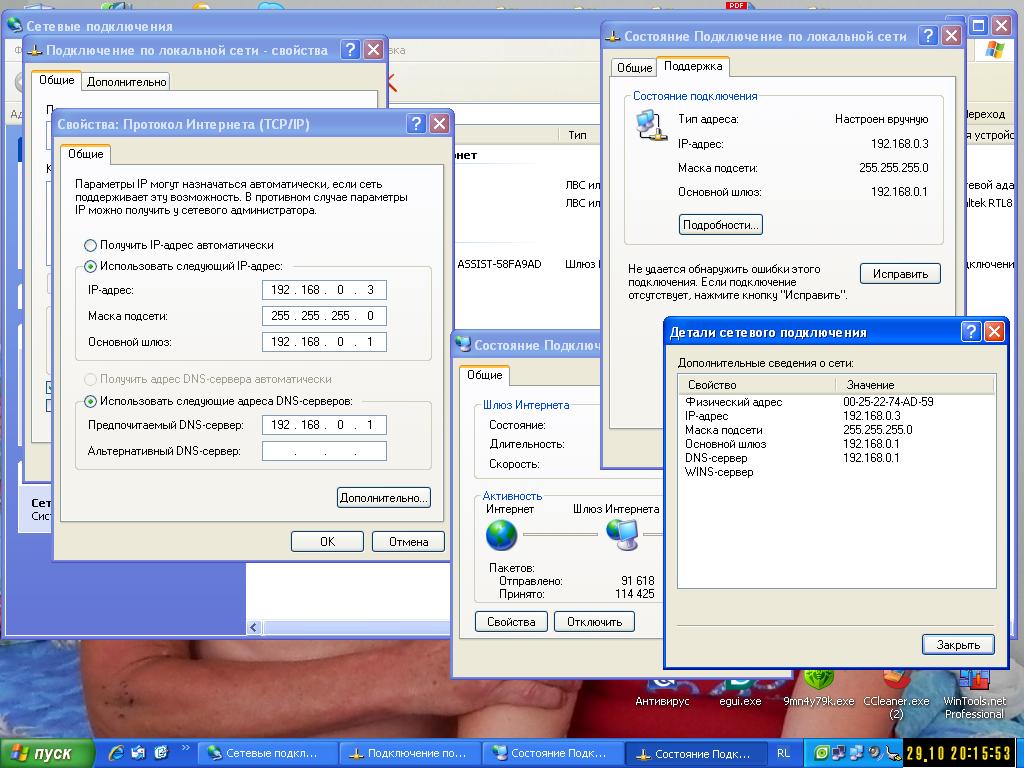Select Использовать следующий IP-адрес option
Screen dimensions: 1024x768
click(90, 266)
